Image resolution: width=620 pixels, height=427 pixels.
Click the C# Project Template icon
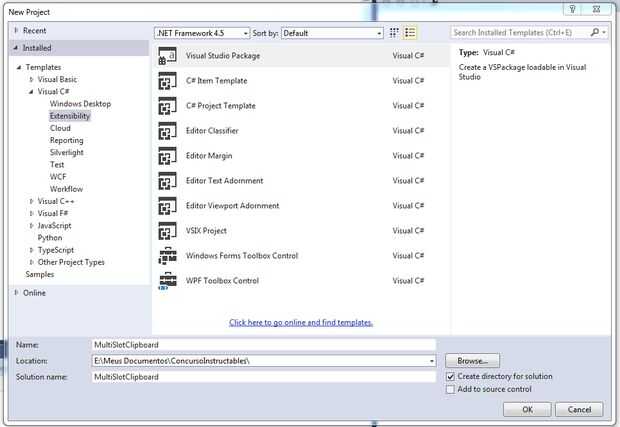pos(167,106)
